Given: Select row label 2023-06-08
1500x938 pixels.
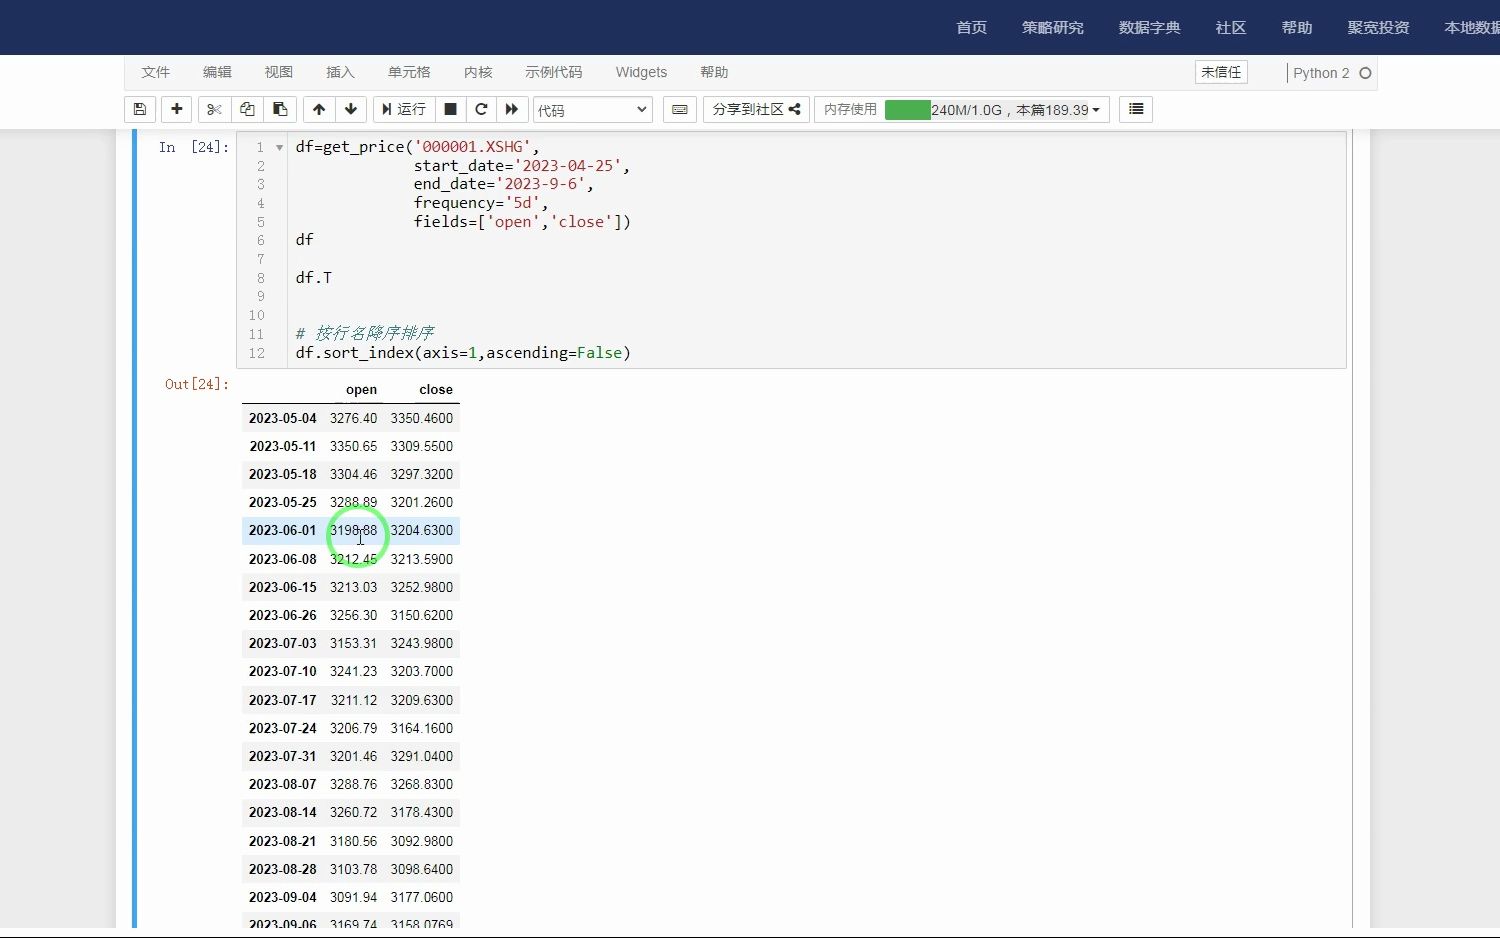Looking at the screenshot, I should click(282, 559).
